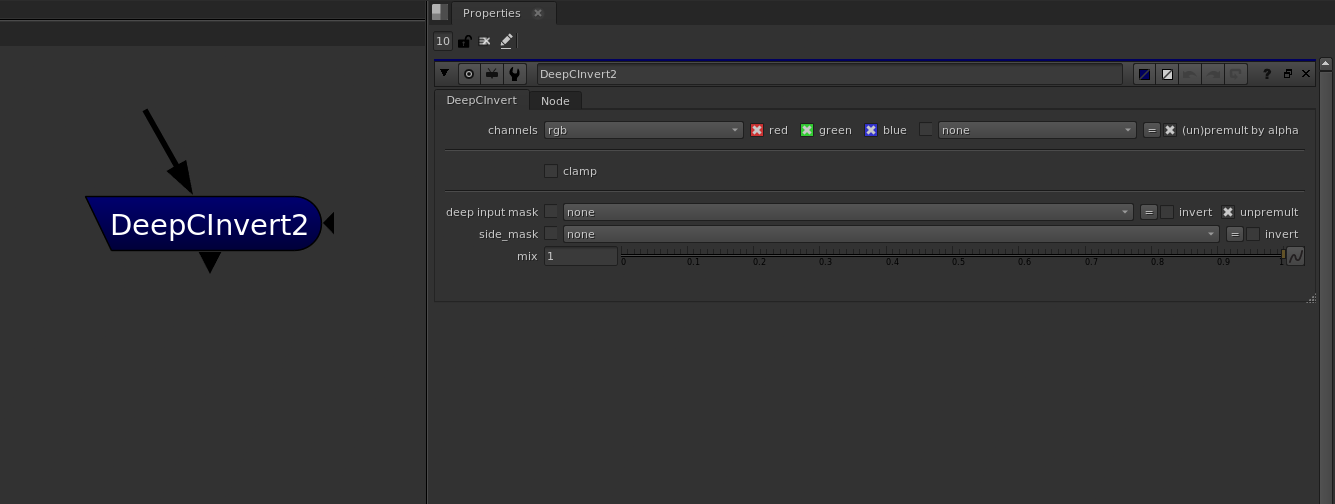
Task: Open the mix animation curve menu
Action: point(1295,256)
